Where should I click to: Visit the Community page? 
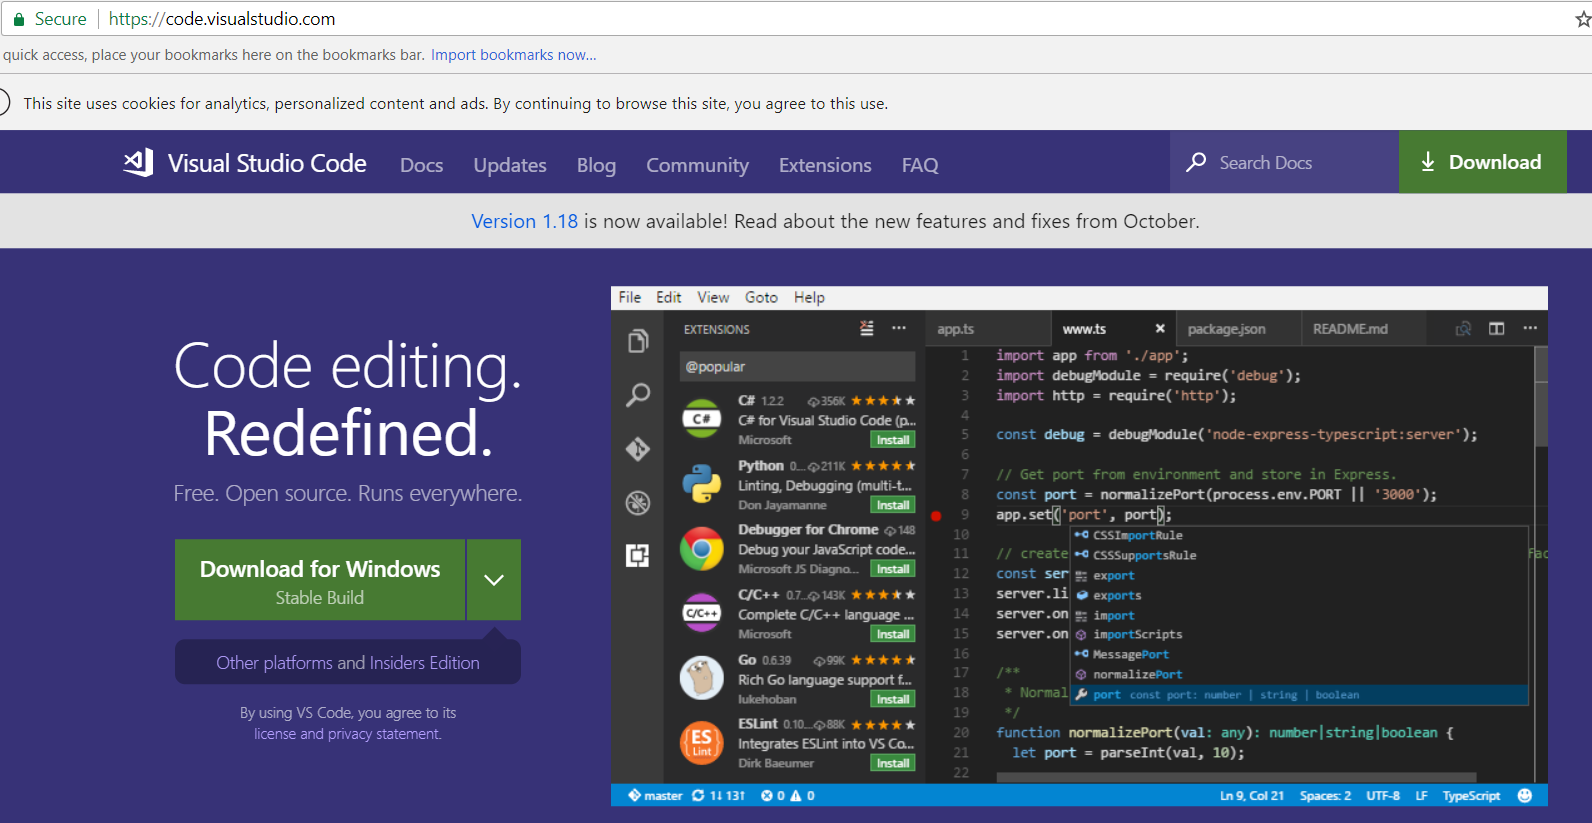pos(697,165)
